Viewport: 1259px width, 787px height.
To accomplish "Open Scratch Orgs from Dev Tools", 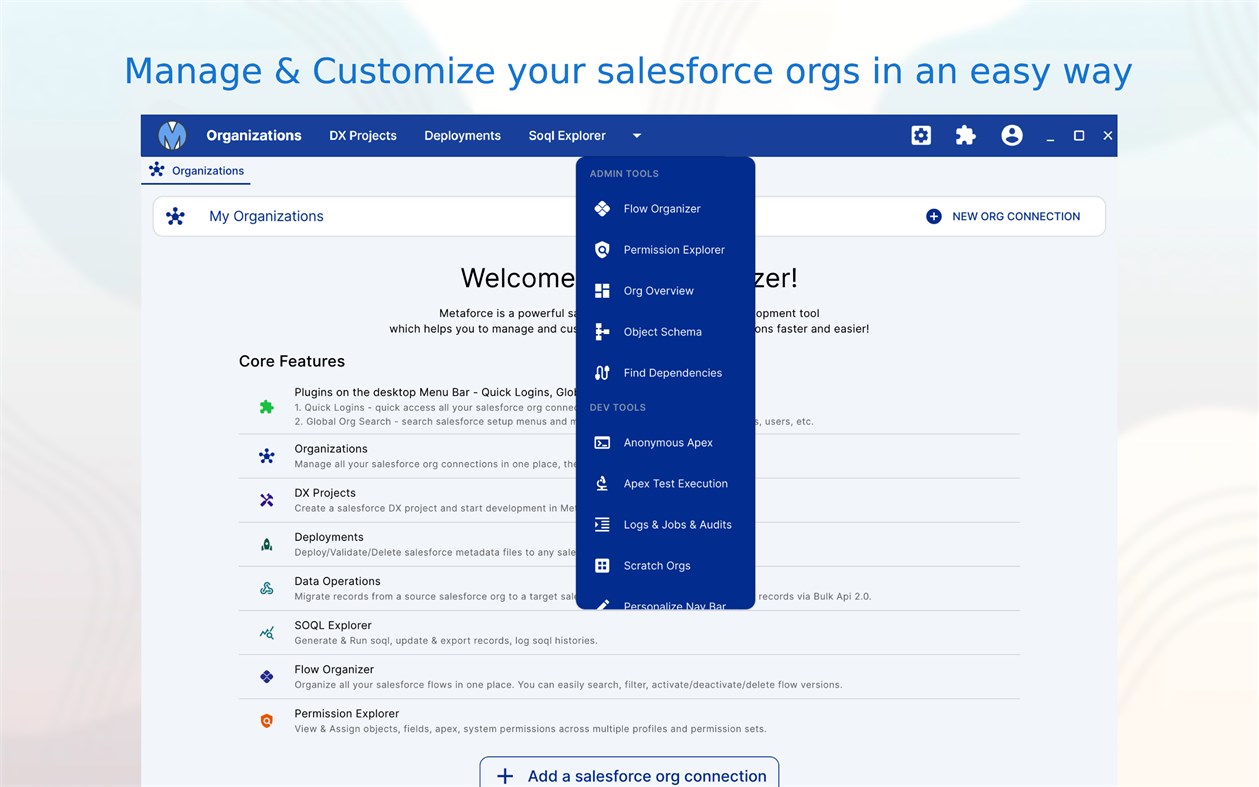I will pos(657,566).
